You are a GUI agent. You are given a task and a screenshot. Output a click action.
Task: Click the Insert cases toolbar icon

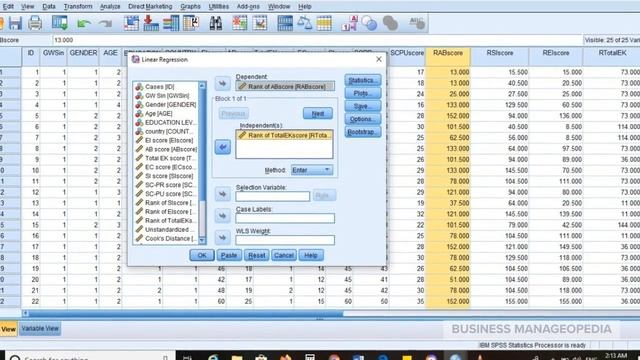click(240, 23)
